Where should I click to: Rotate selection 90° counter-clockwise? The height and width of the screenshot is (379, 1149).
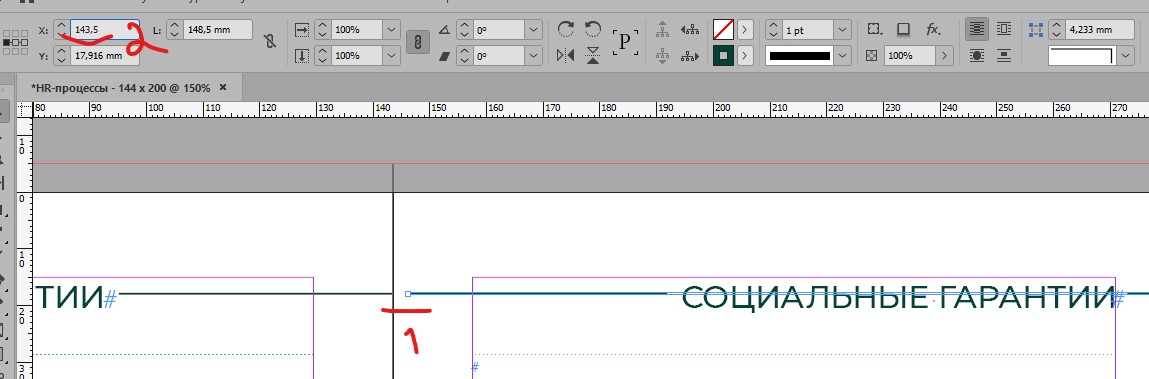(x=593, y=29)
